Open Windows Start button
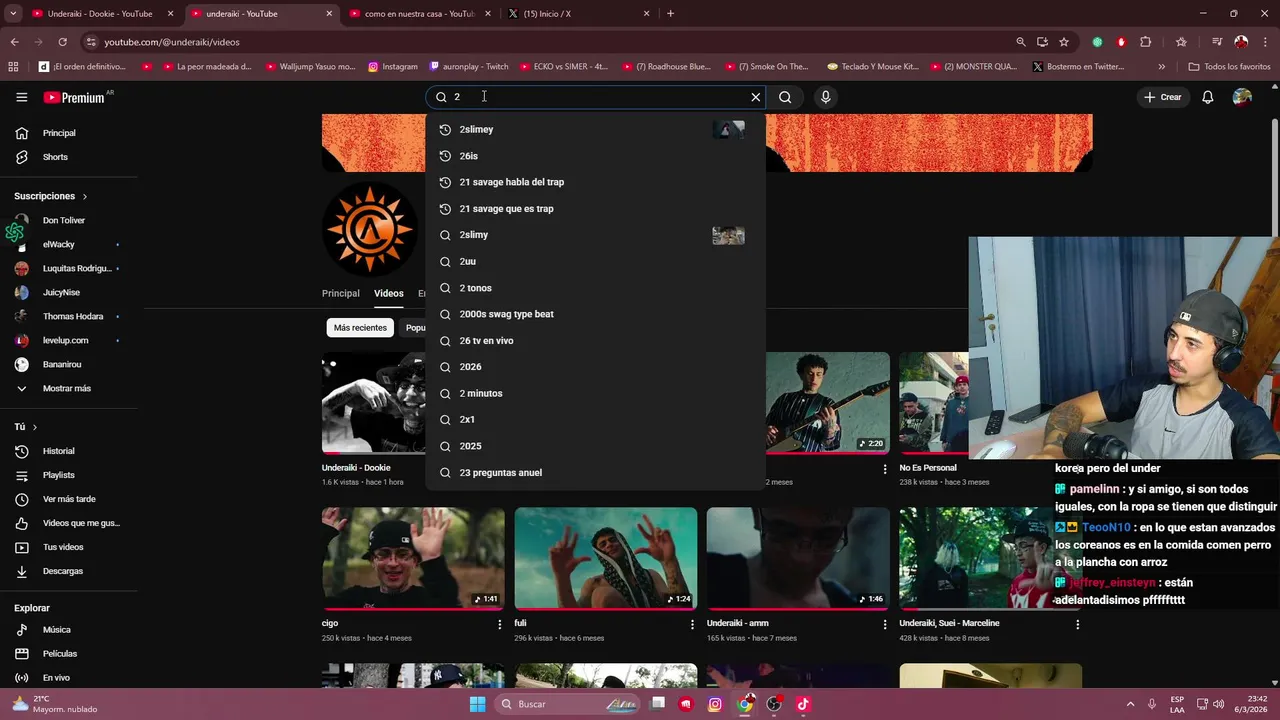1280x720 pixels. (x=478, y=704)
